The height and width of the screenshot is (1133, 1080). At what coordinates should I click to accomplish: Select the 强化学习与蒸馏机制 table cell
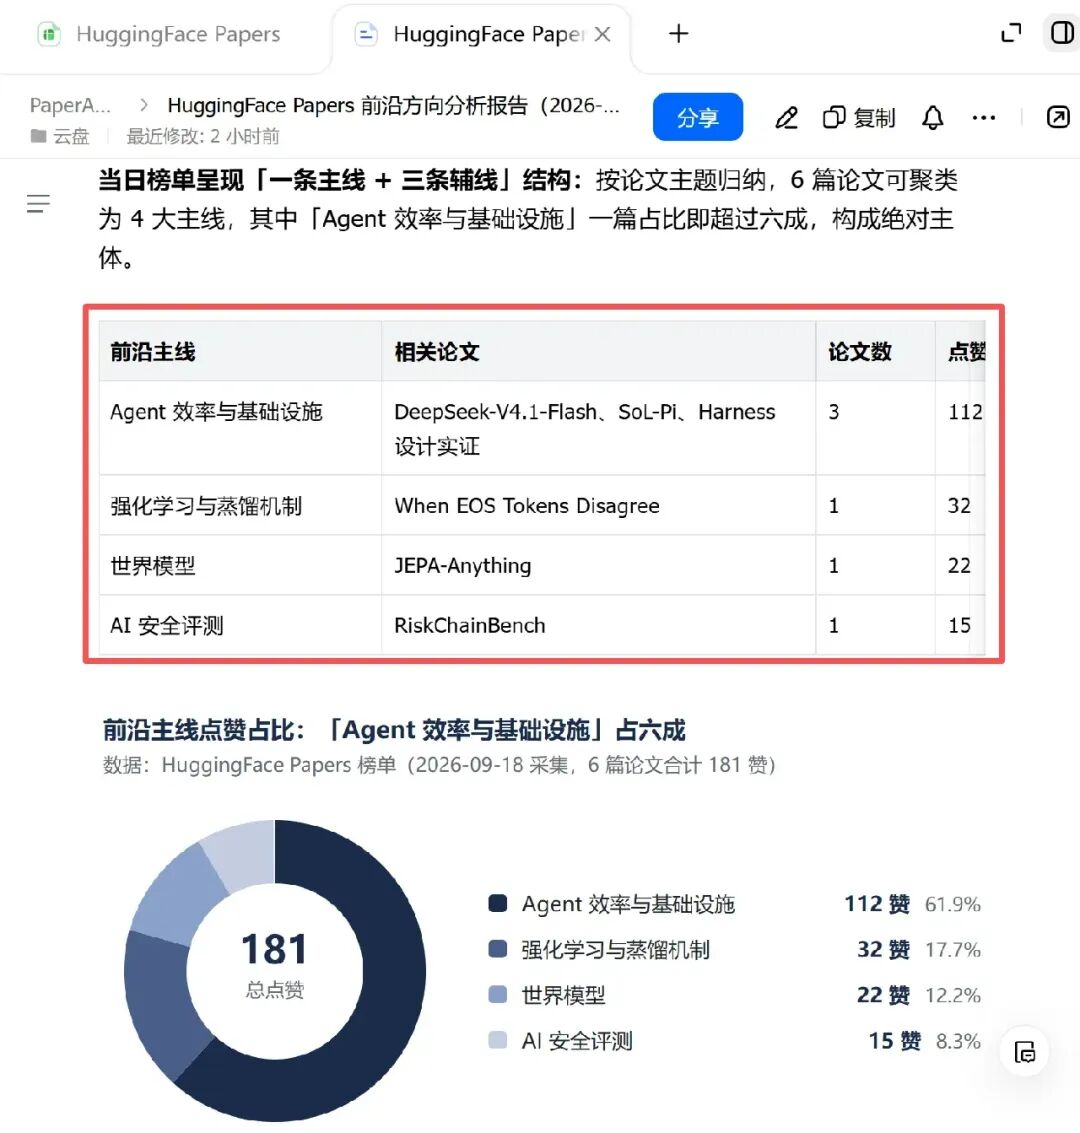click(x=240, y=505)
